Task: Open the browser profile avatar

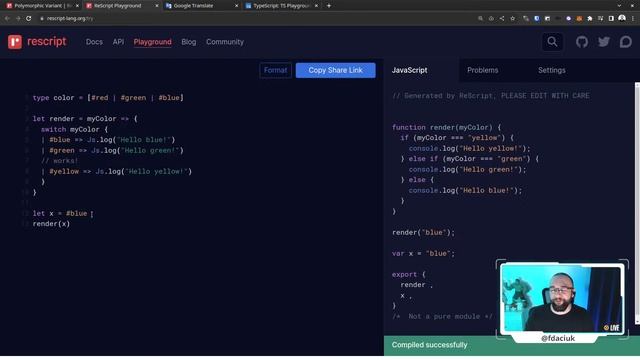Action: pyautogui.click(x=622, y=18)
